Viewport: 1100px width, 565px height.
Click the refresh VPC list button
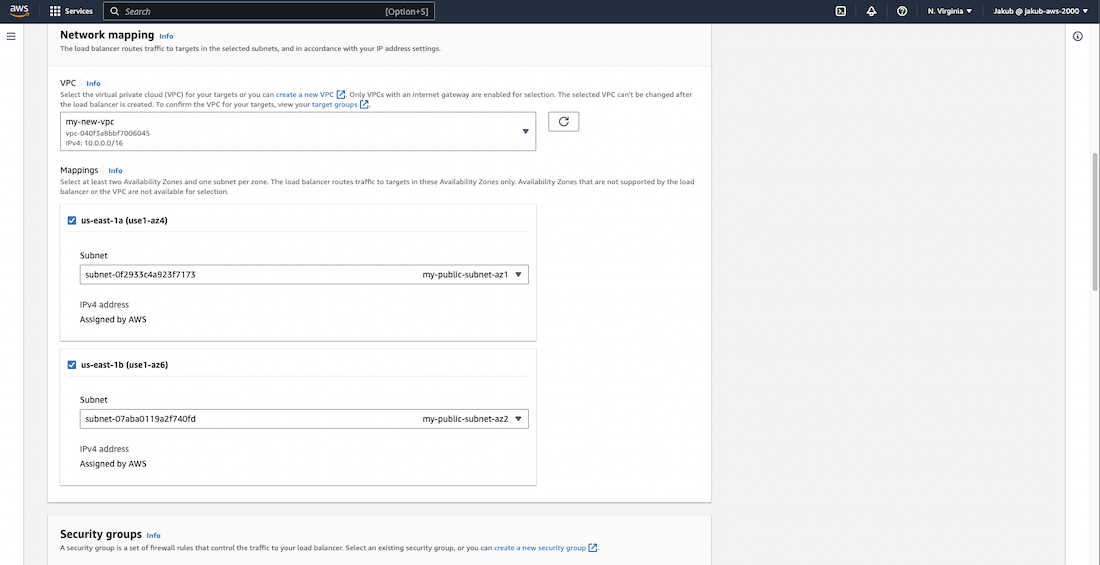click(564, 121)
